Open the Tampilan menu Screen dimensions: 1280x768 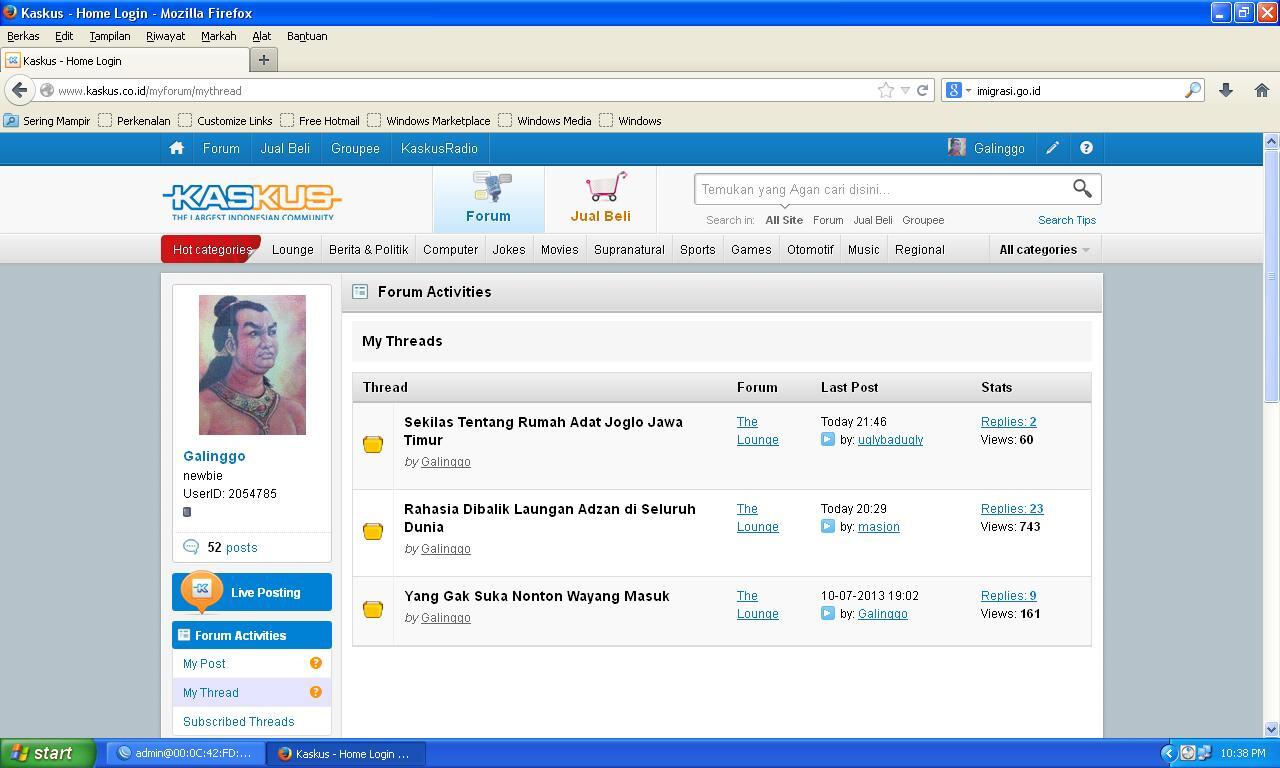pos(110,36)
